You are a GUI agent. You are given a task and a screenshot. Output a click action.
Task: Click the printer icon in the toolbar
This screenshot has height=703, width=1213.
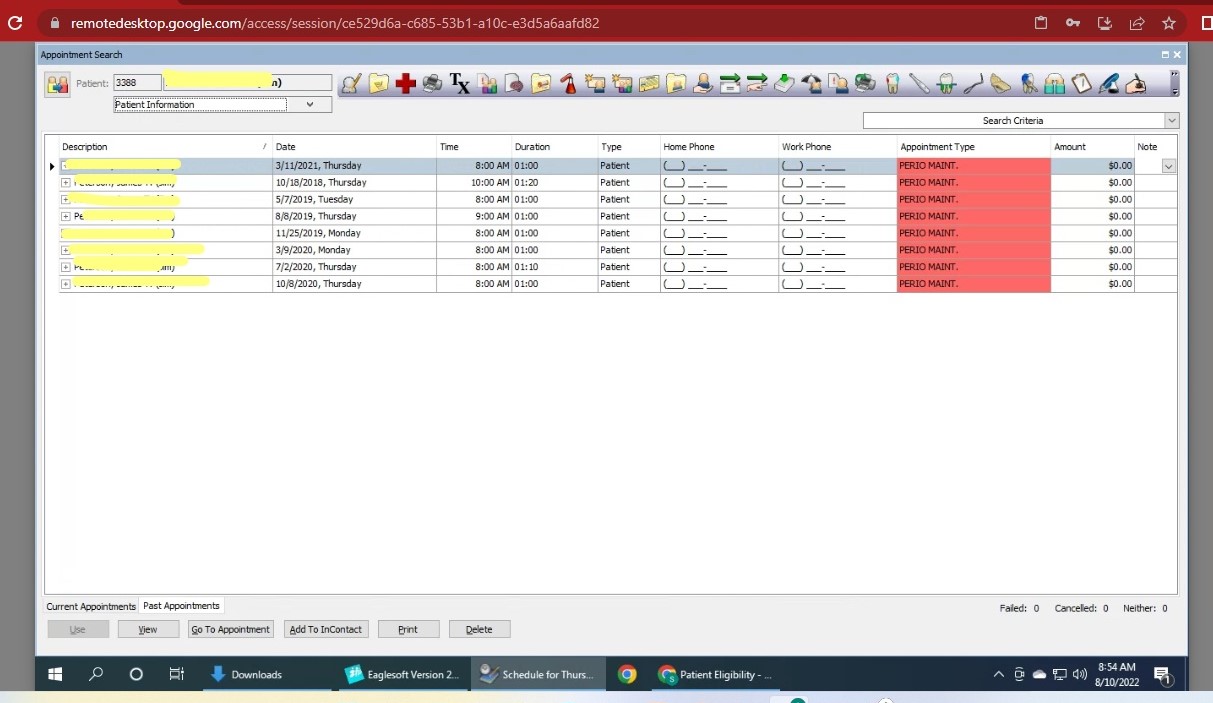[x=432, y=84]
